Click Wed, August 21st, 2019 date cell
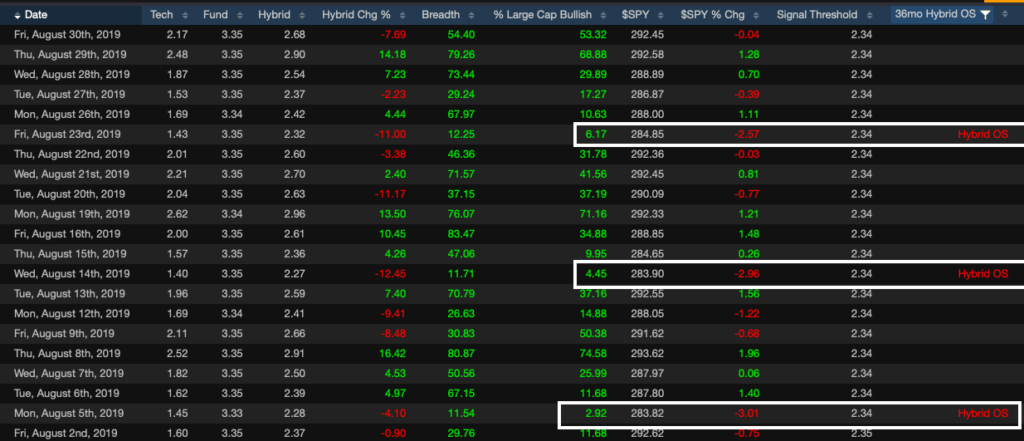 70,174
